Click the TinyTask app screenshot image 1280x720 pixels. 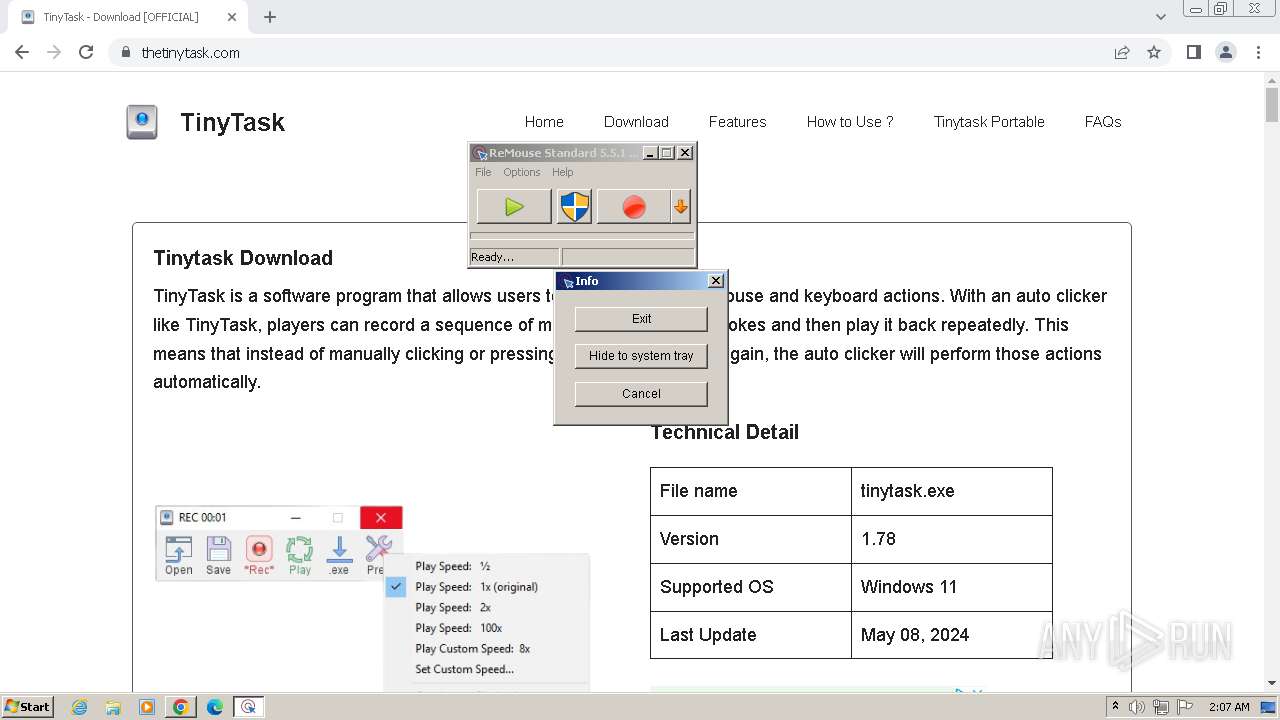(x=372, y=598)
